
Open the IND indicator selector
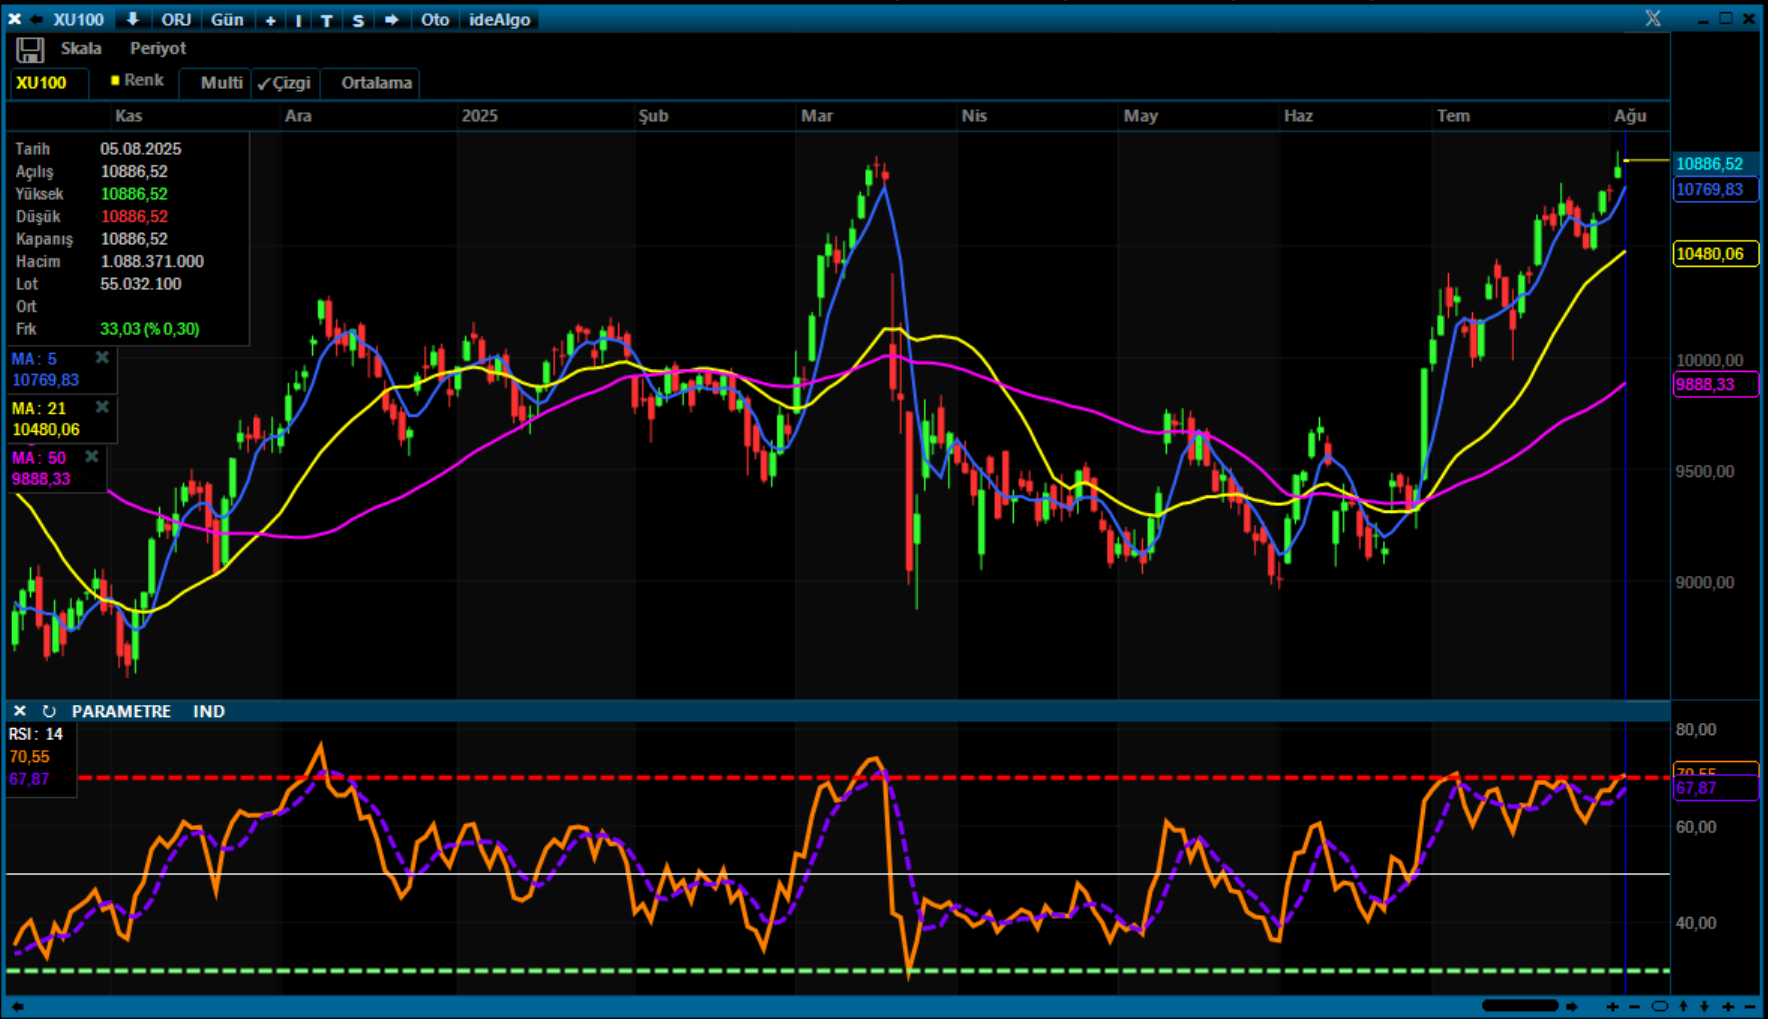(209, 711)
